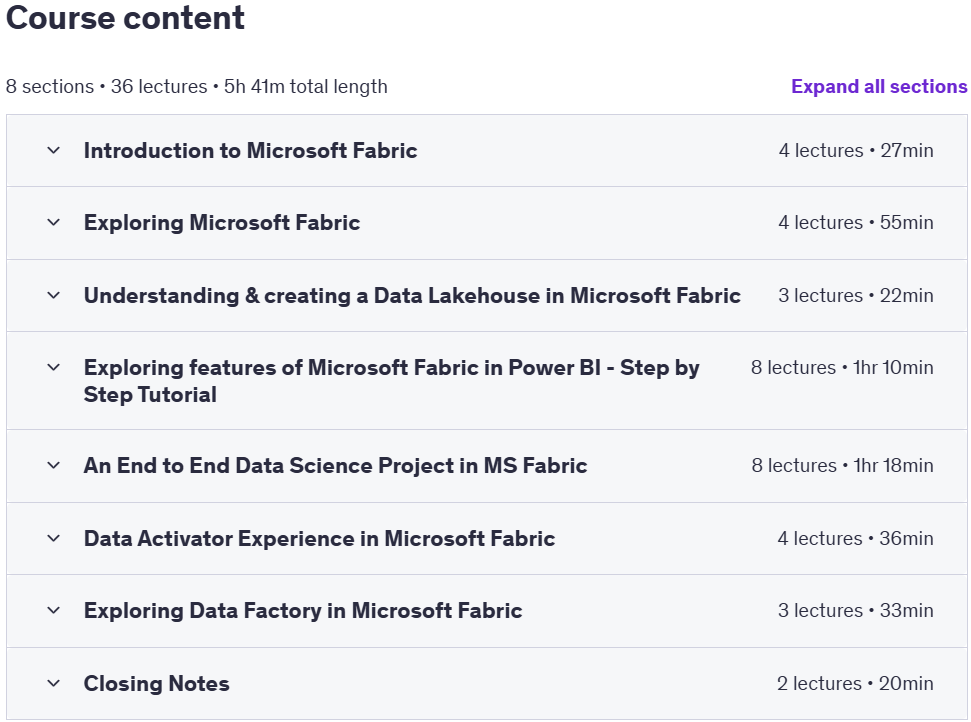The height and width of the screenshot is (722, 971).
Task: Expand chevron for Introduction to Microsoft Fabric
Action: click(54, 150)
